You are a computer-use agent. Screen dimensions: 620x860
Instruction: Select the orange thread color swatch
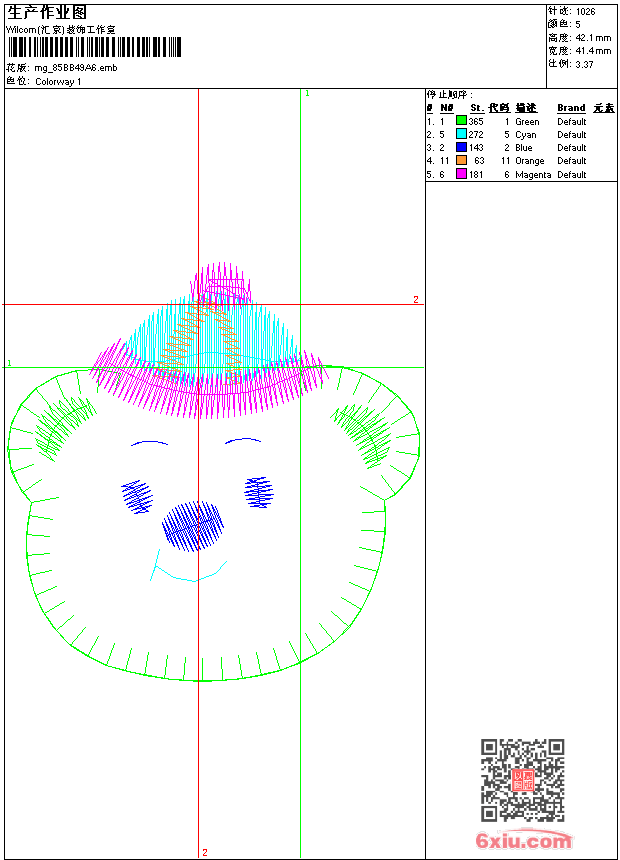coord(461,160)
